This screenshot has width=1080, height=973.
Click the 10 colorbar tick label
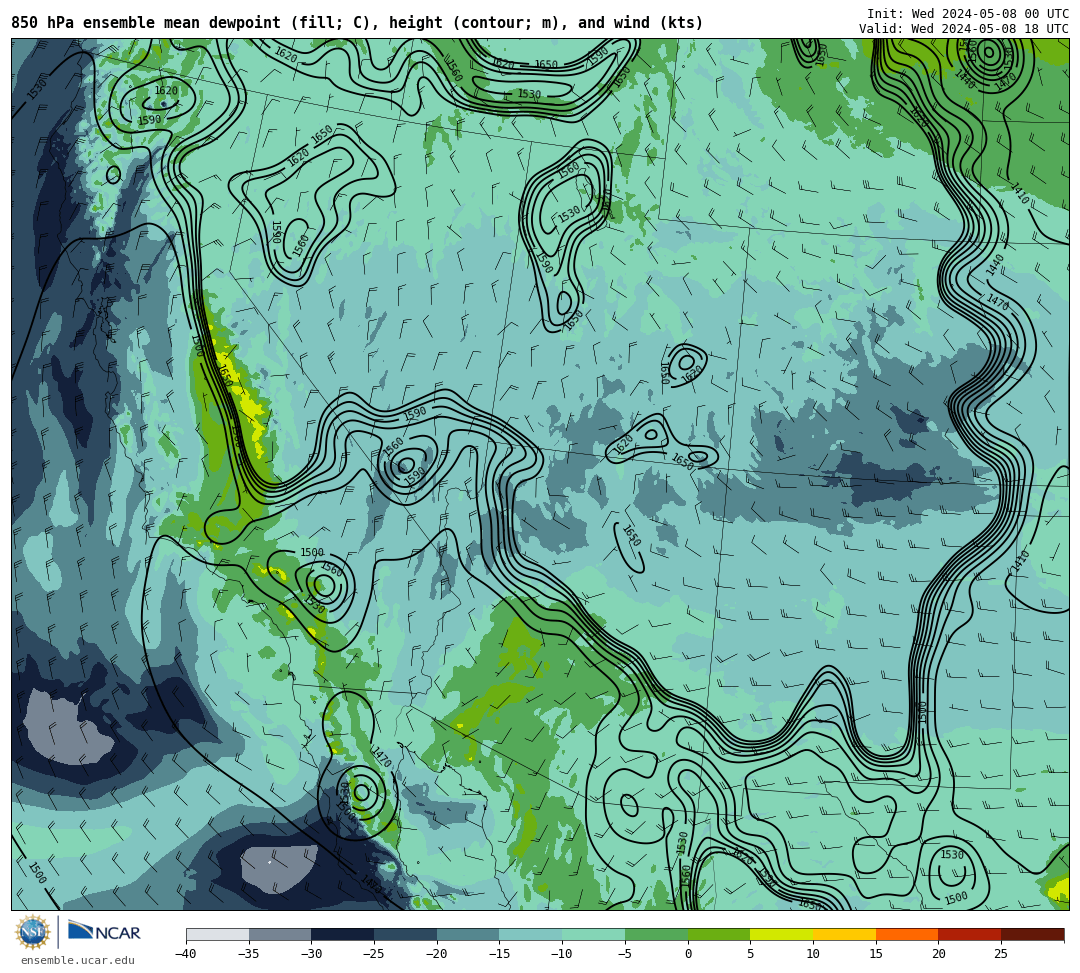point(813,954)
